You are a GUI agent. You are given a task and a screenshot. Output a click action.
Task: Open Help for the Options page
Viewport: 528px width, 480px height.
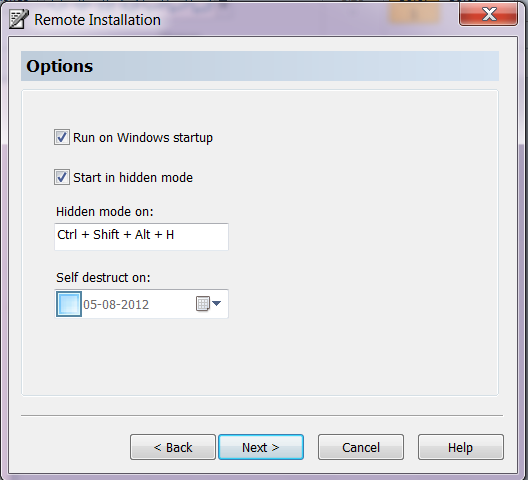[461, 447]
